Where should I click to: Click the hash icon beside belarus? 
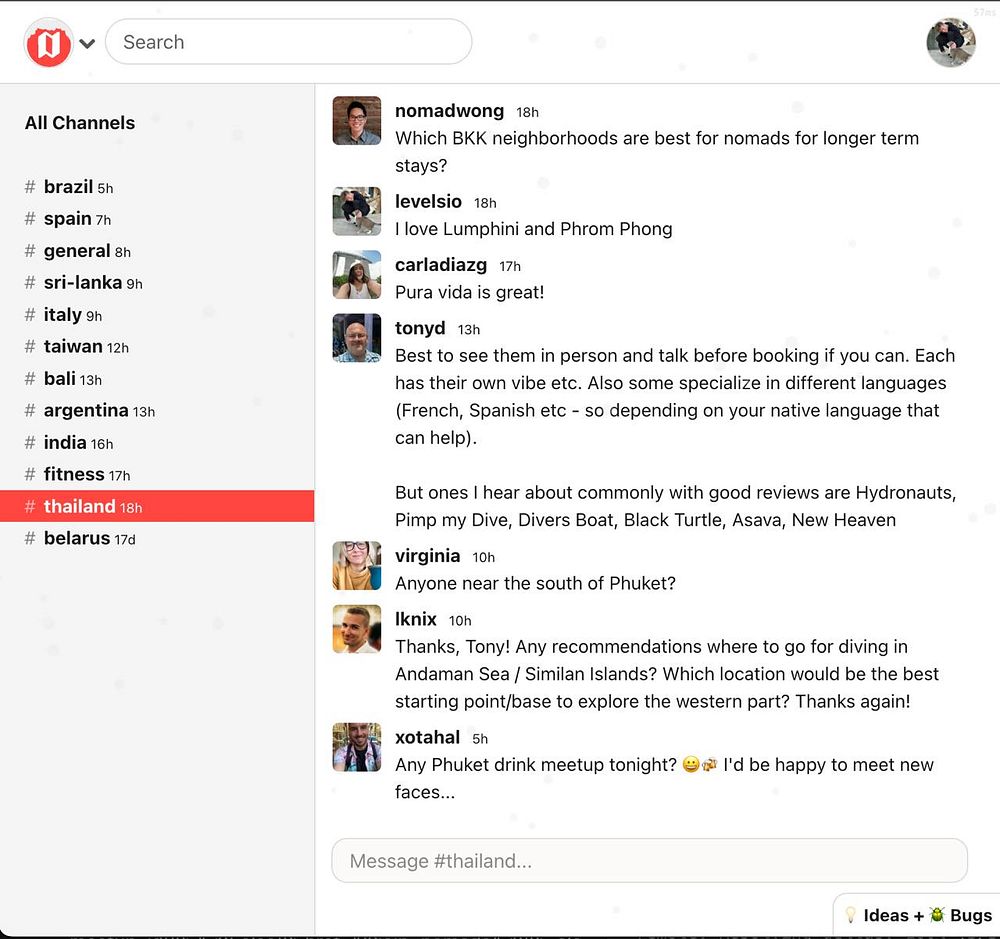pos(29,538)
